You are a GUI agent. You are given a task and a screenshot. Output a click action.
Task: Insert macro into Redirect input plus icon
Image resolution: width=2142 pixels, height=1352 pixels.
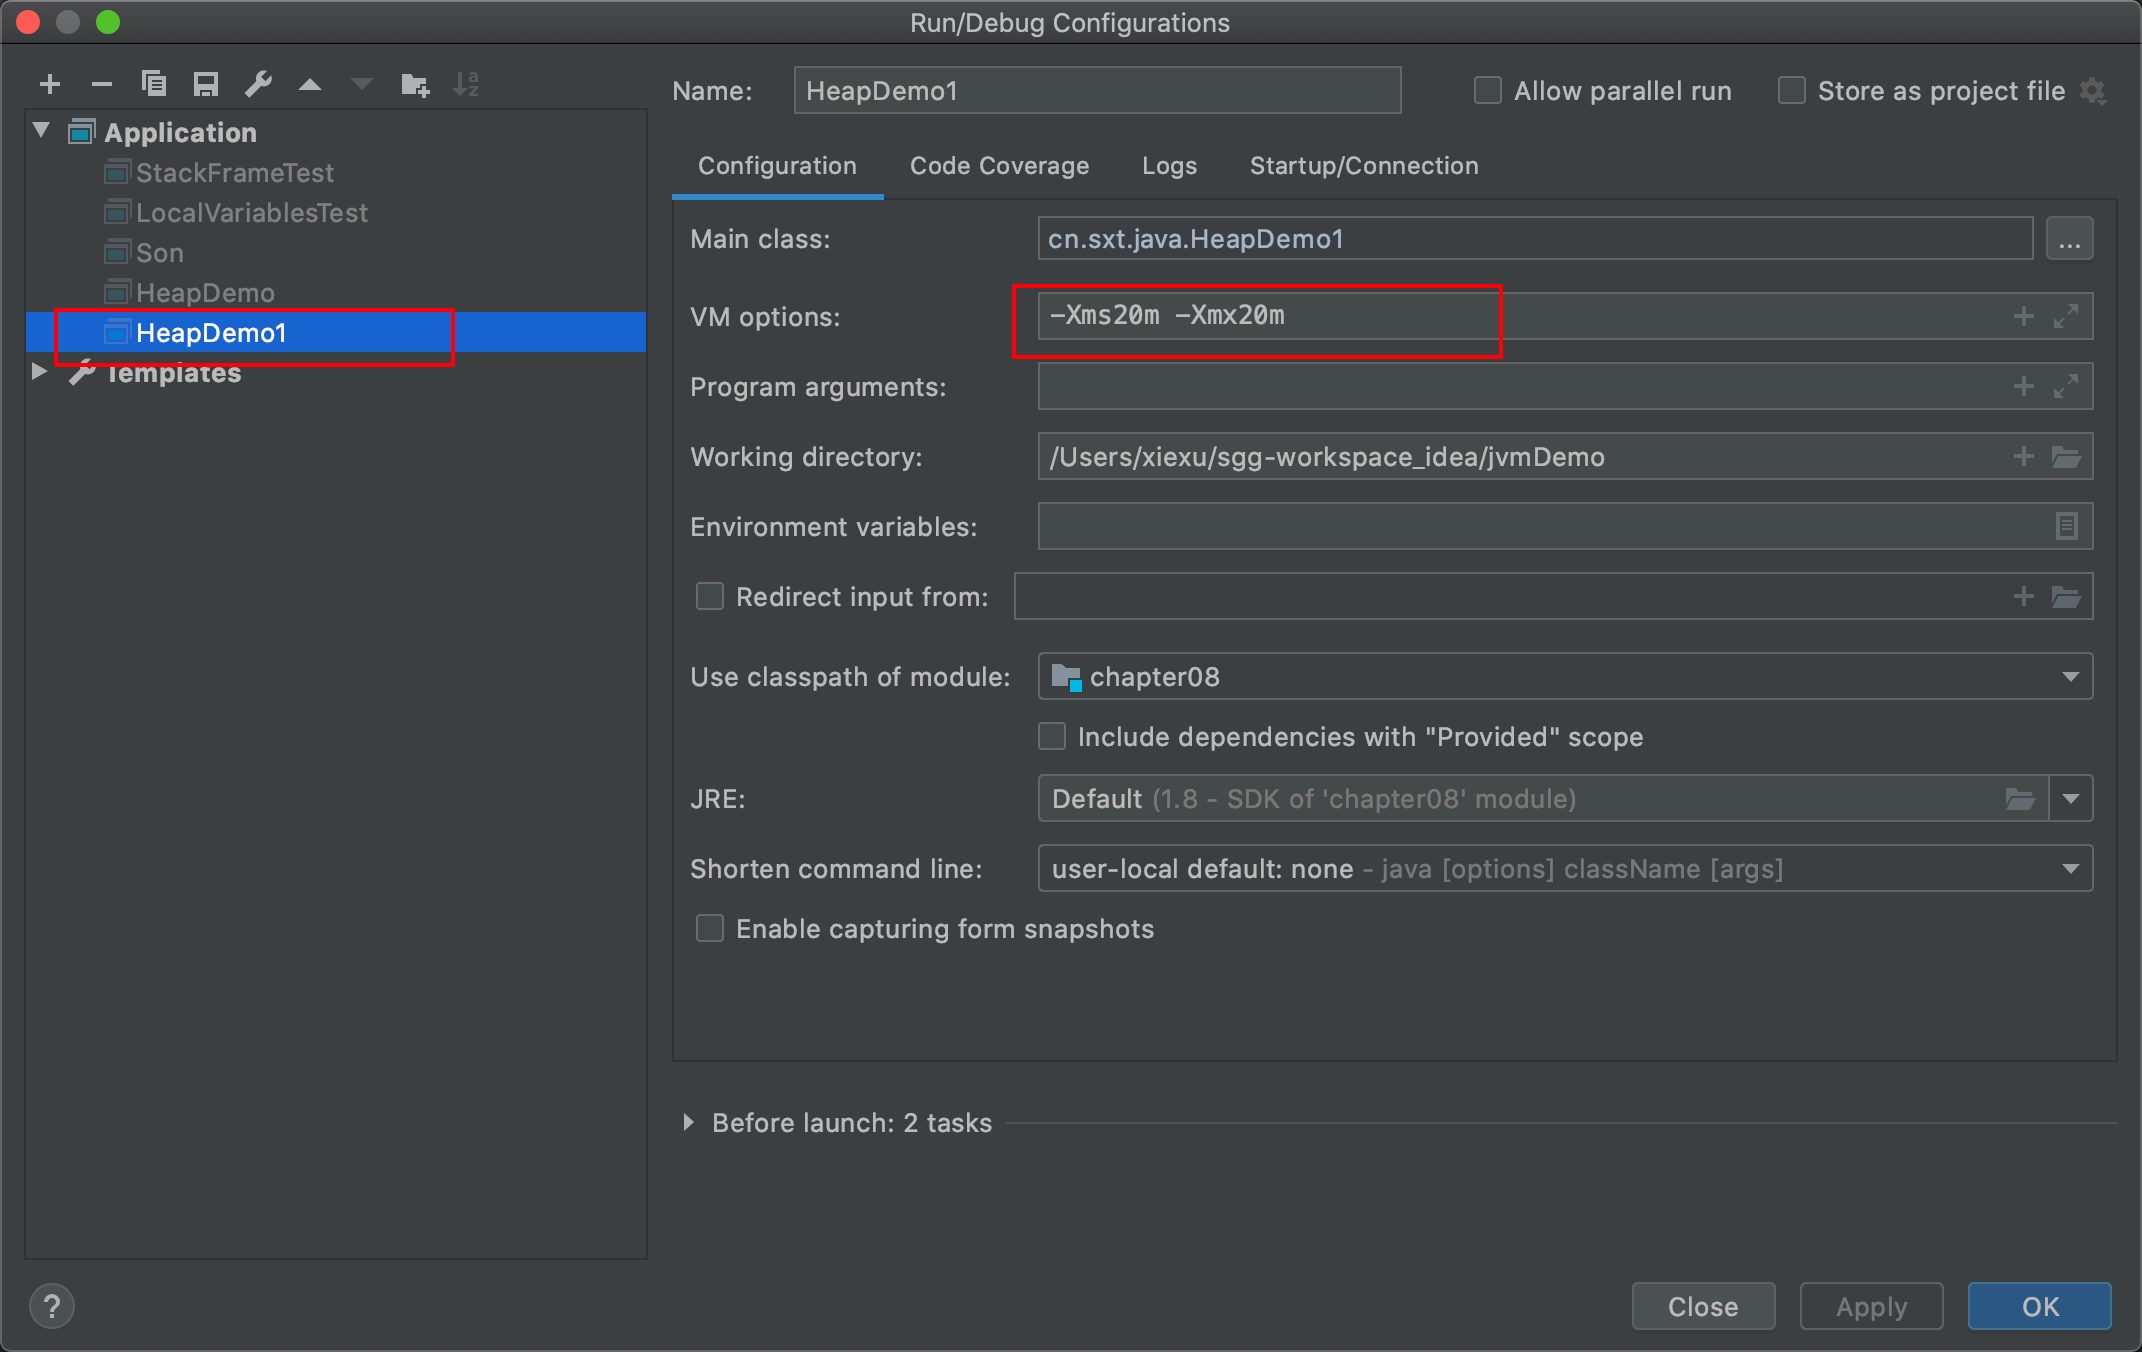(x=2023, y=597)
